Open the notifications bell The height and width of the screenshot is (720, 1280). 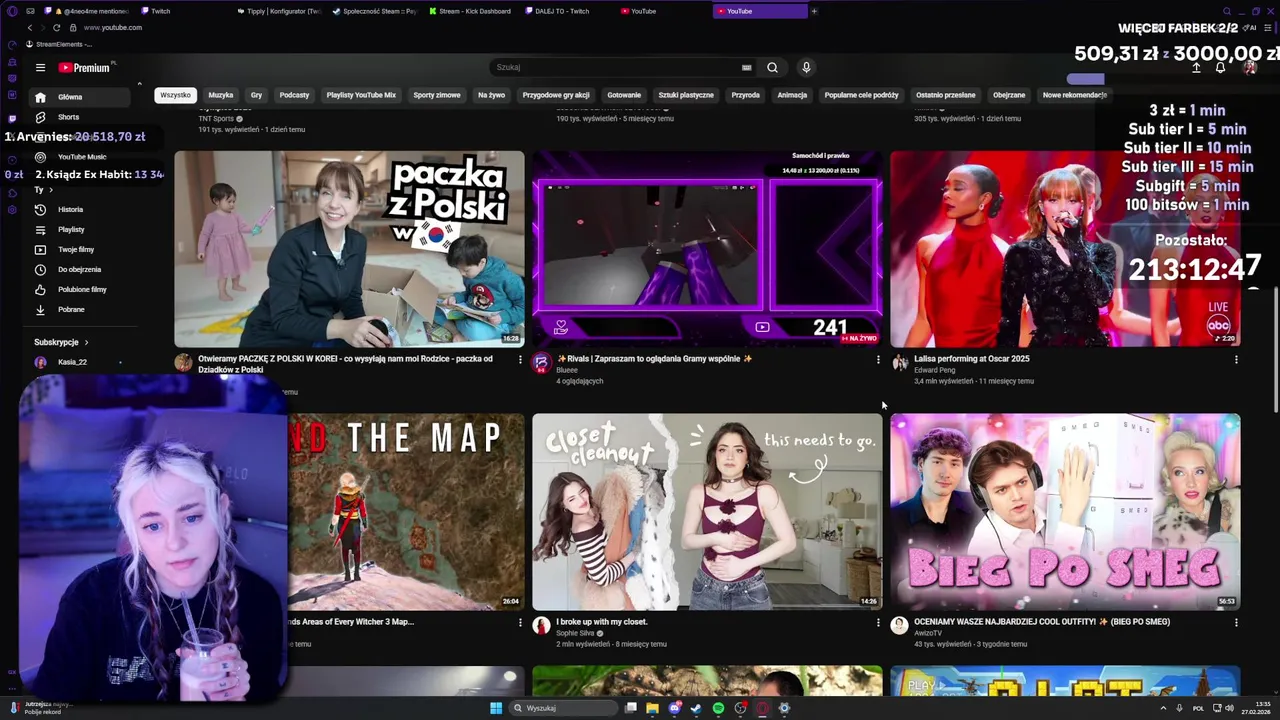(1220, 68)
